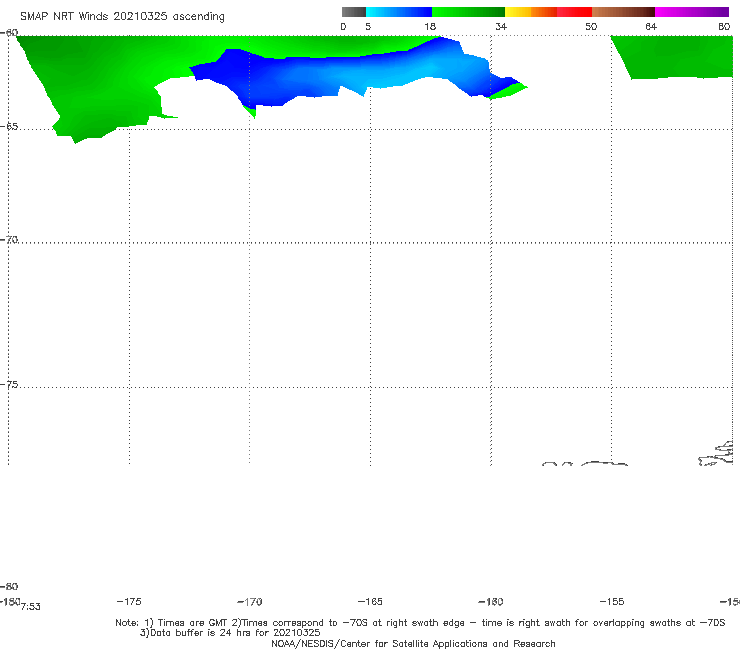Click the title "SMAP NRT Winds 20210325 ascending"
Screen dimensions: 740x650
point(122,16)
